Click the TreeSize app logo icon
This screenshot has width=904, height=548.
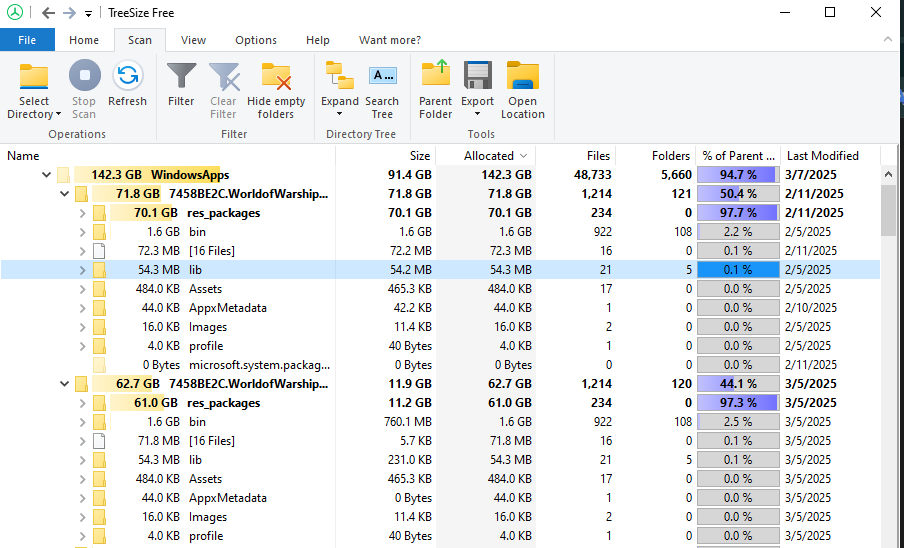pyautogui.click(x=15, y=12)
